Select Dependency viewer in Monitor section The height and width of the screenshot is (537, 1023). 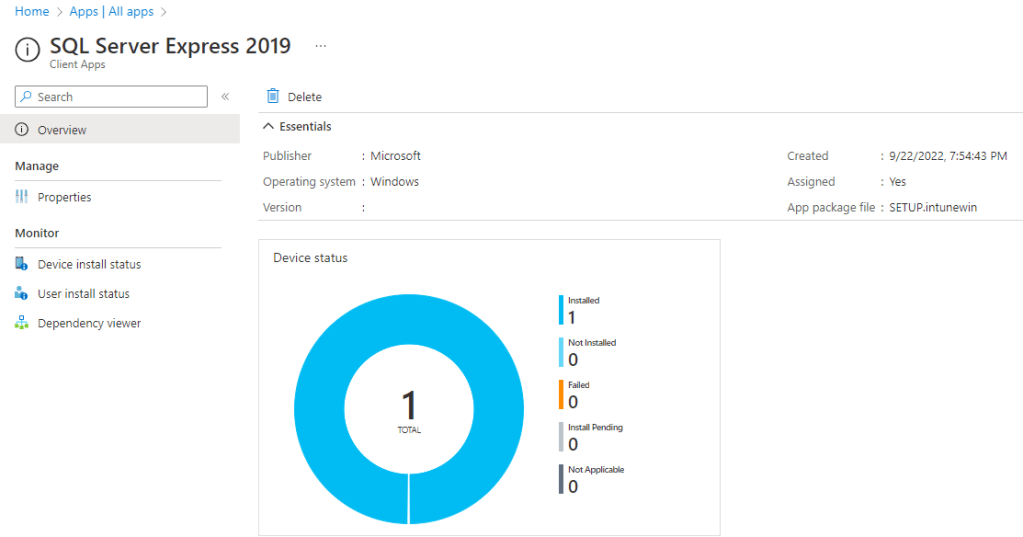pyautogui.click(x=89, y=323)
